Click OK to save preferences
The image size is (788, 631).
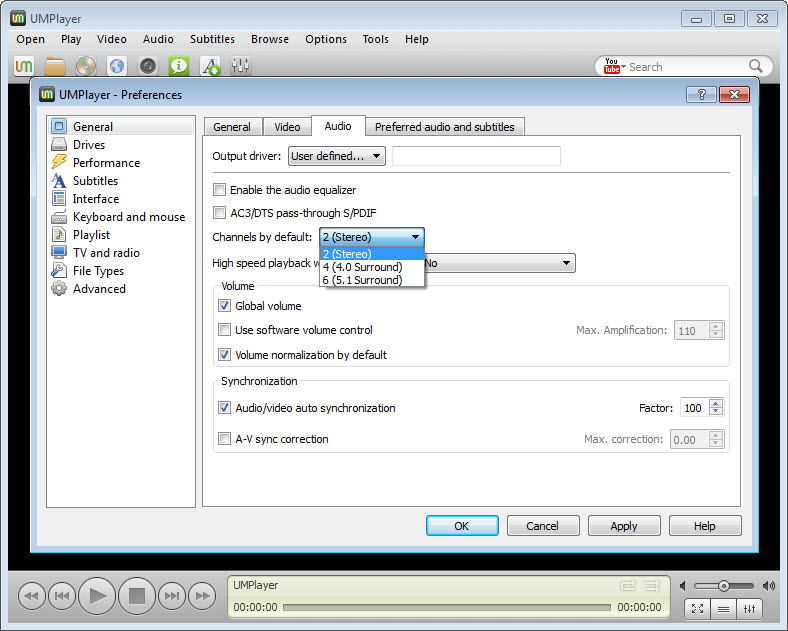click(462, 525)
